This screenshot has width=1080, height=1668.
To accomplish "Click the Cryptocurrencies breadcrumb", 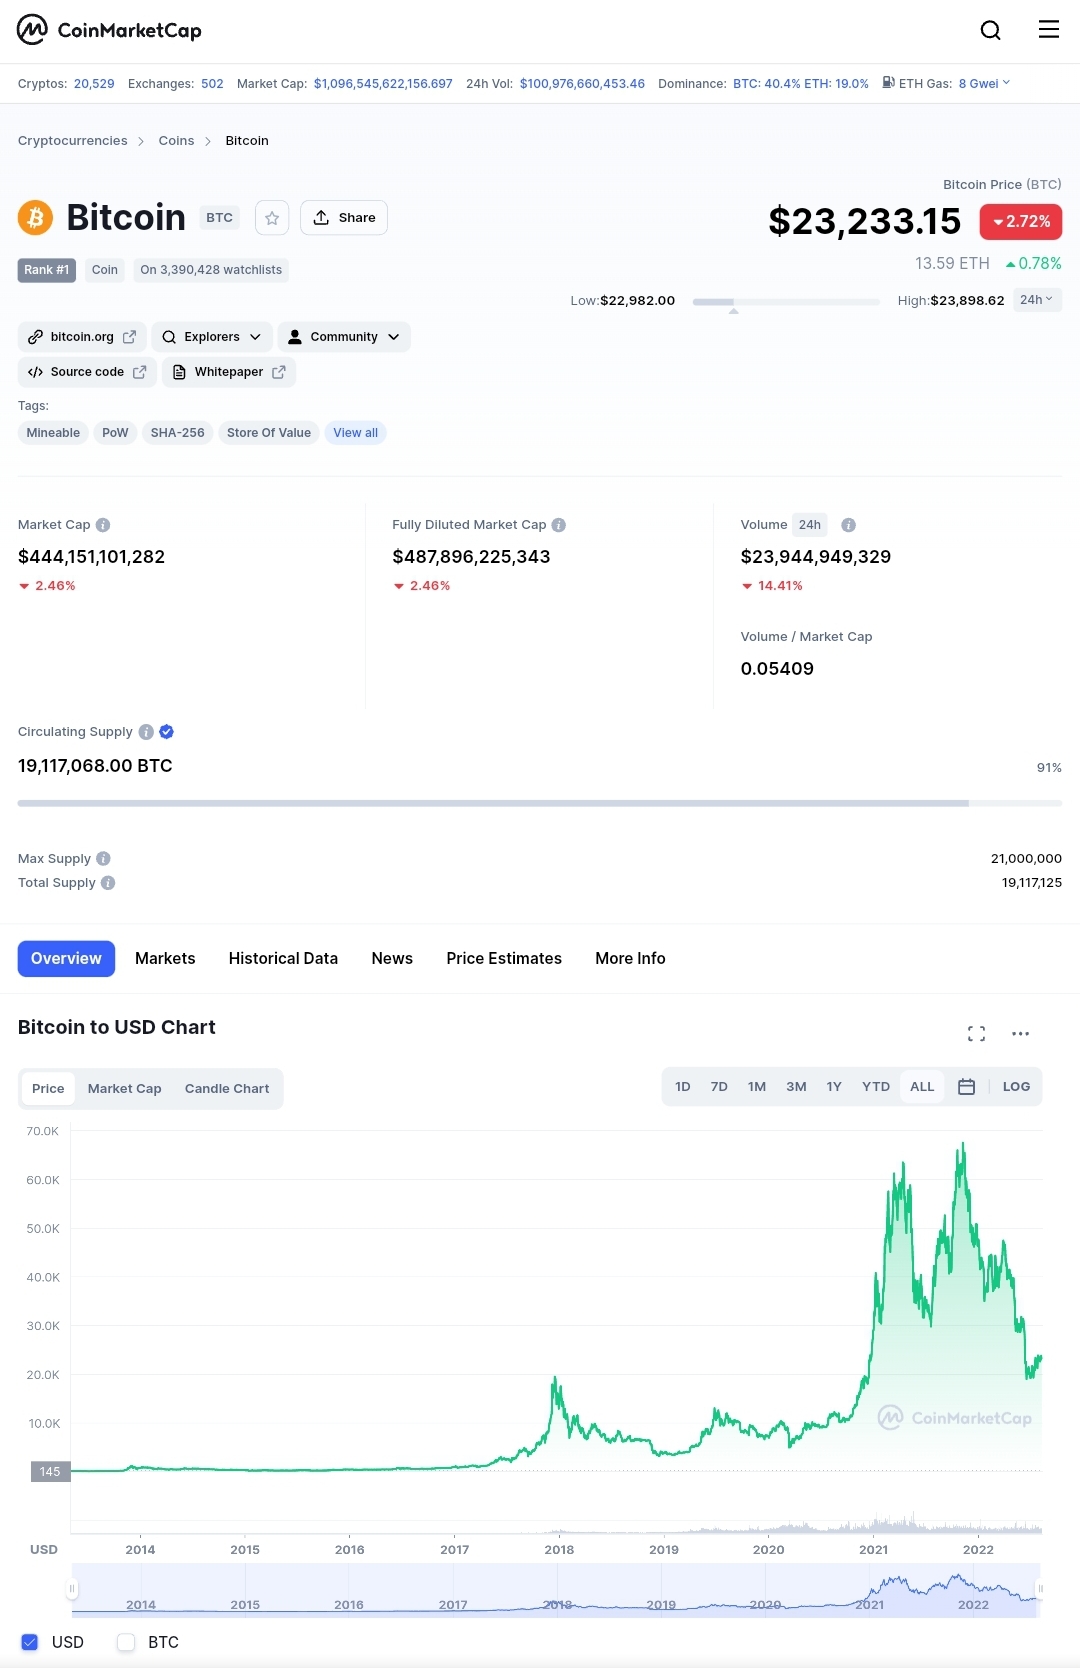I will (x=73, y=141).
